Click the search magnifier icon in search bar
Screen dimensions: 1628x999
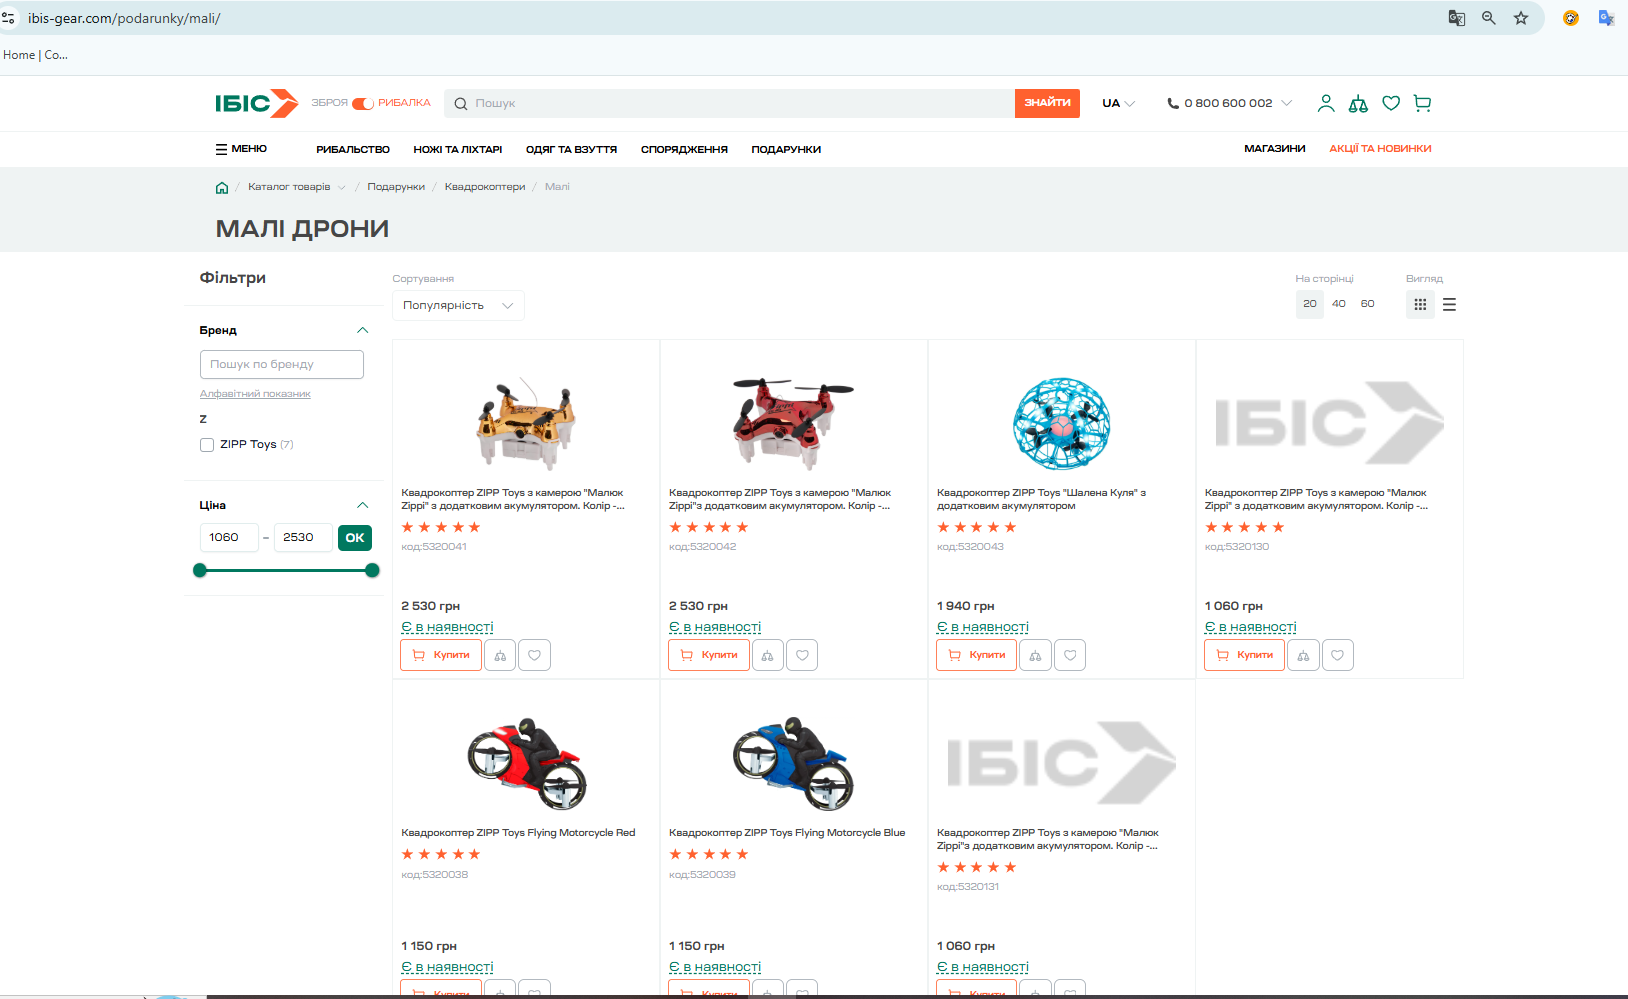pyautogui.click(x=461, y=103)
